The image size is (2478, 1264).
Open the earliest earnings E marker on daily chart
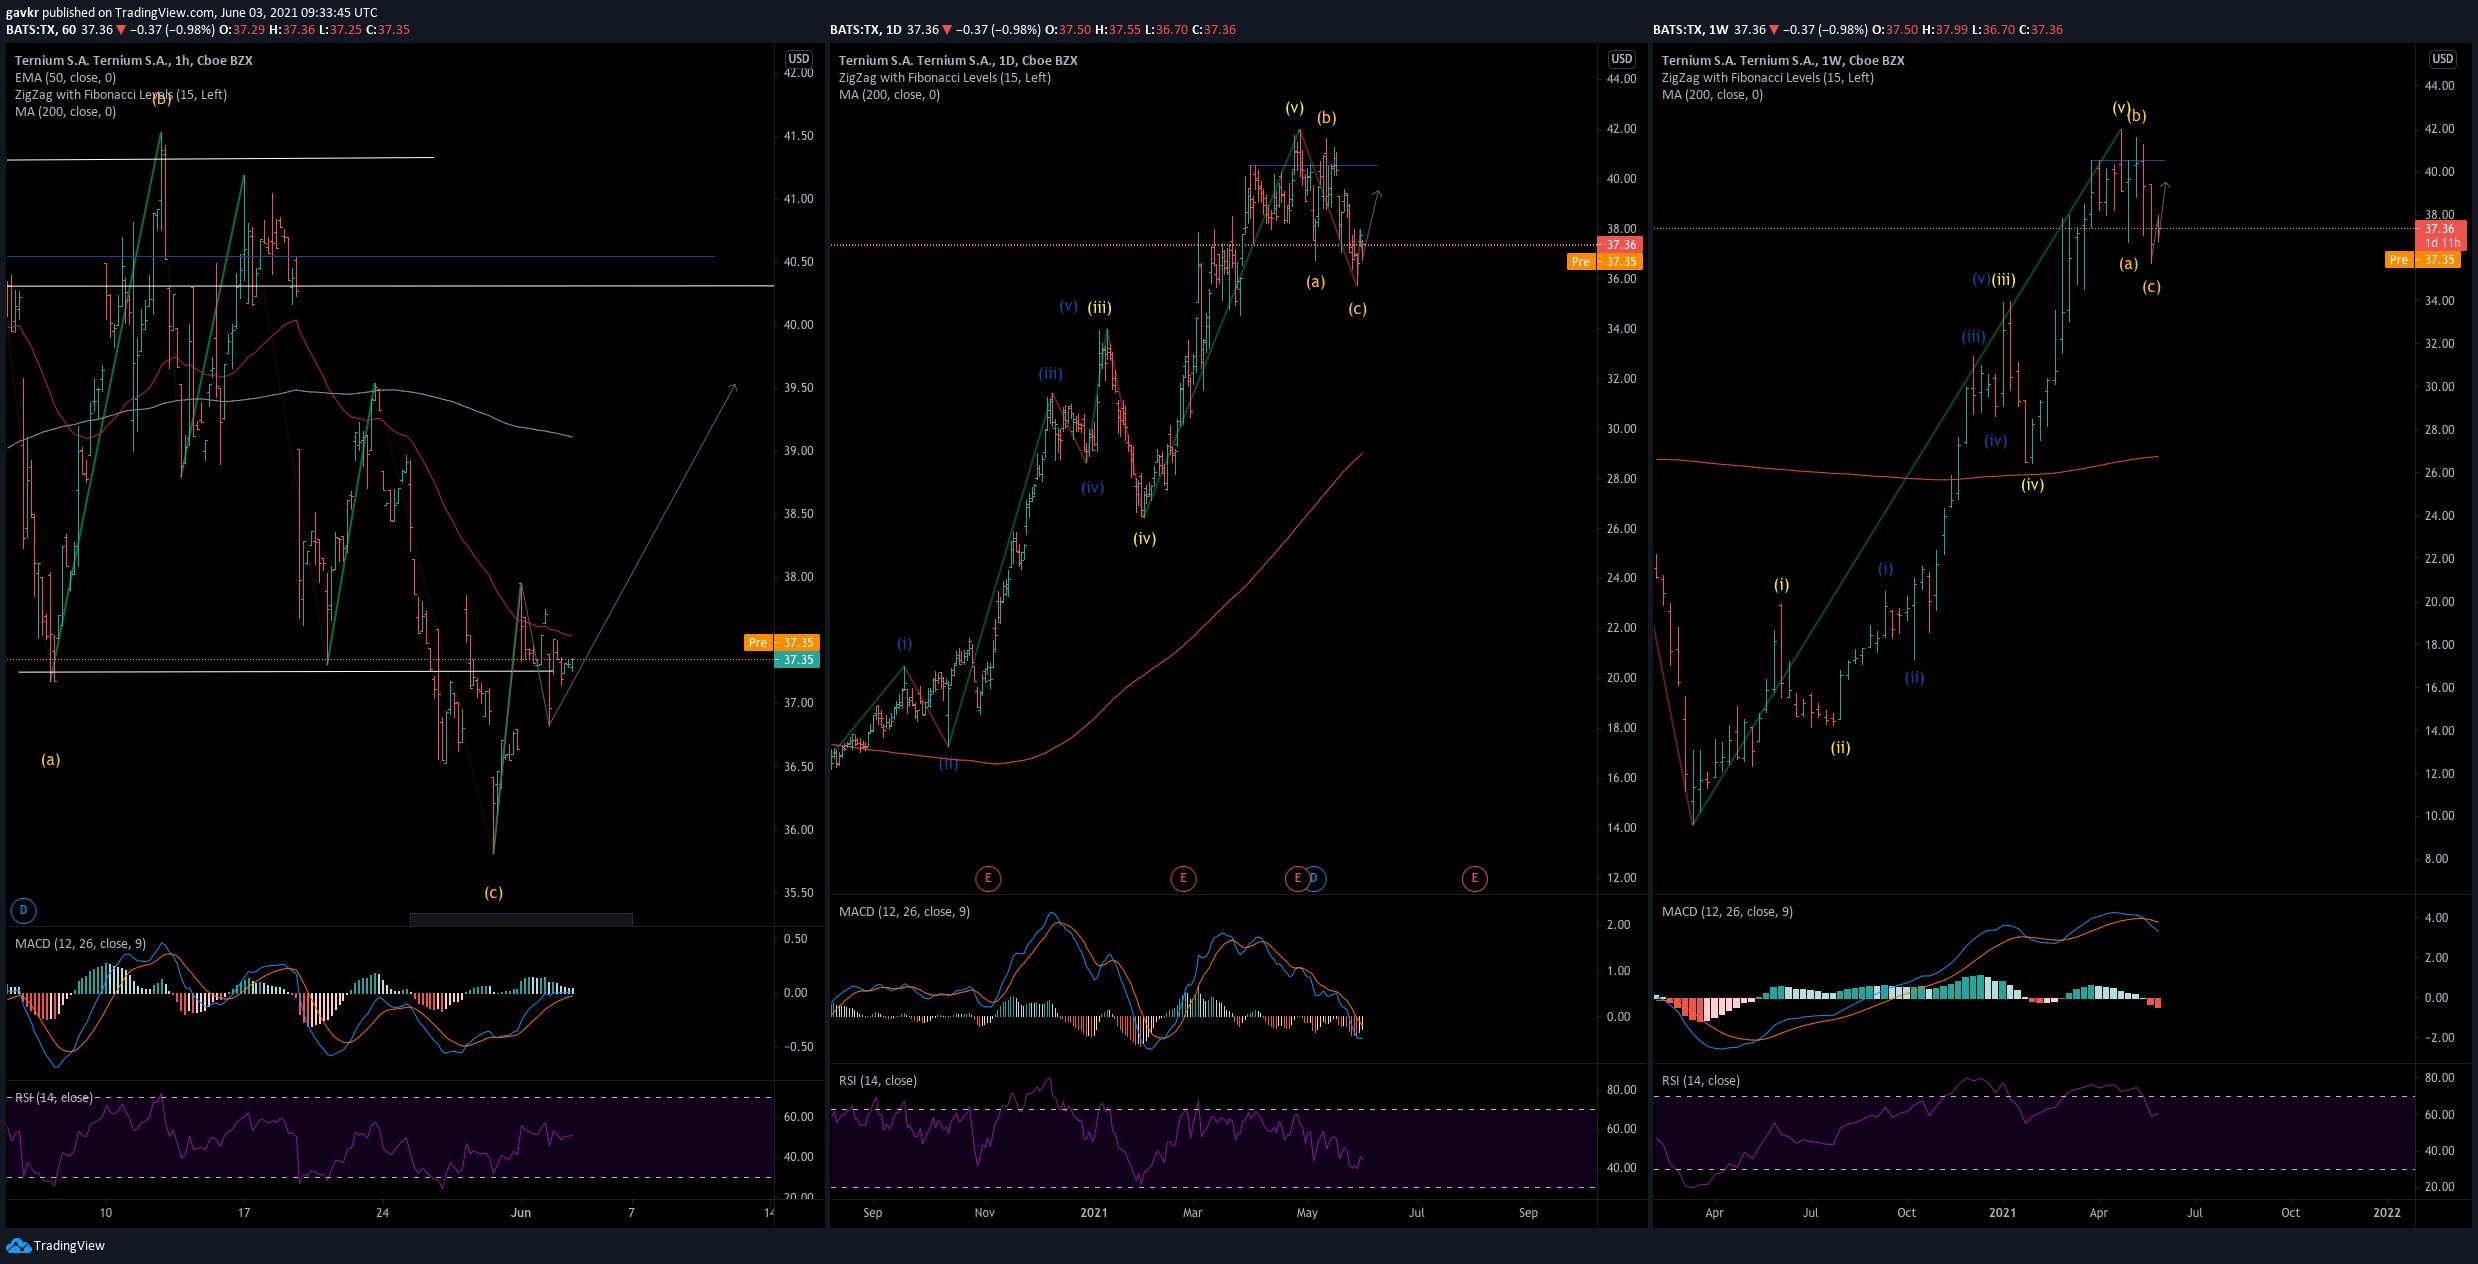988,878
